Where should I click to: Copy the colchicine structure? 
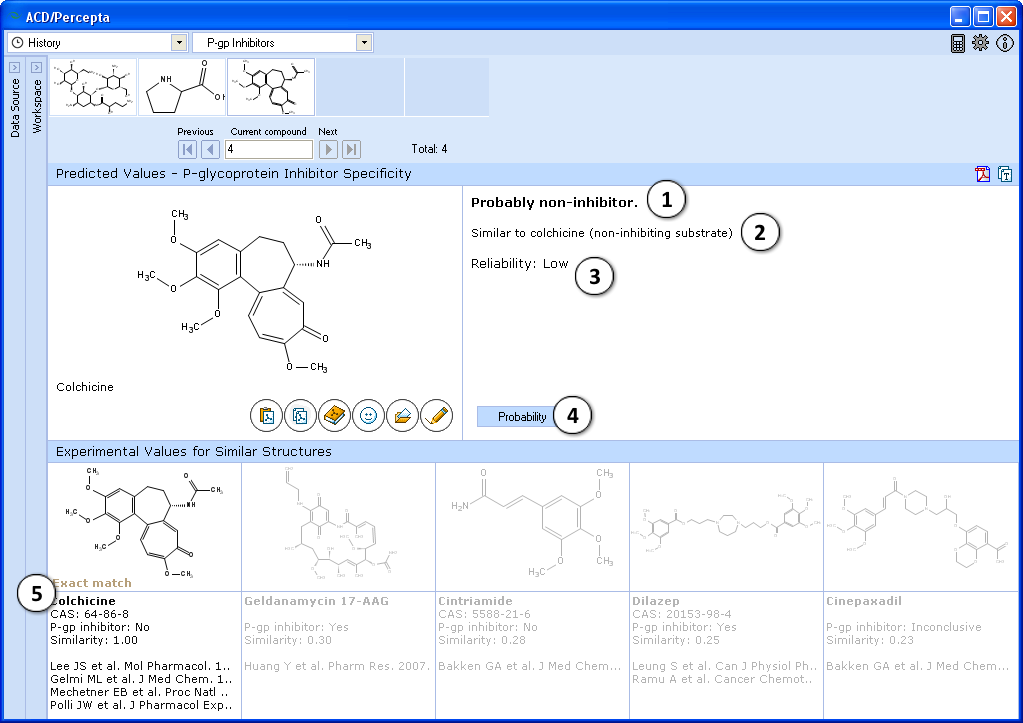coord(301,416)
